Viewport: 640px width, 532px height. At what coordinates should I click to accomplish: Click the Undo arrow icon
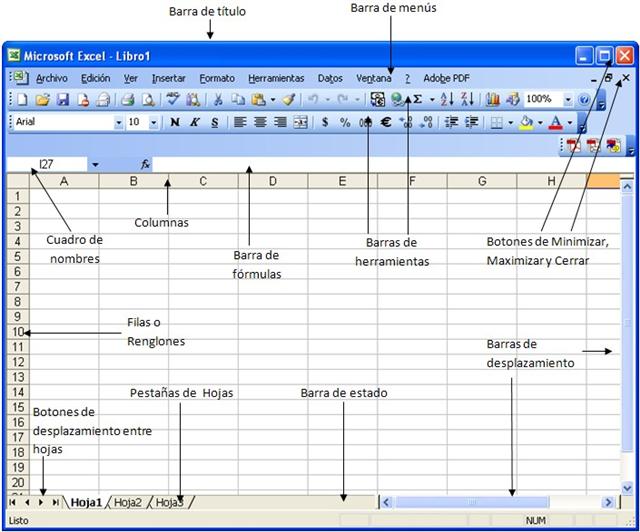coord(313,99)
